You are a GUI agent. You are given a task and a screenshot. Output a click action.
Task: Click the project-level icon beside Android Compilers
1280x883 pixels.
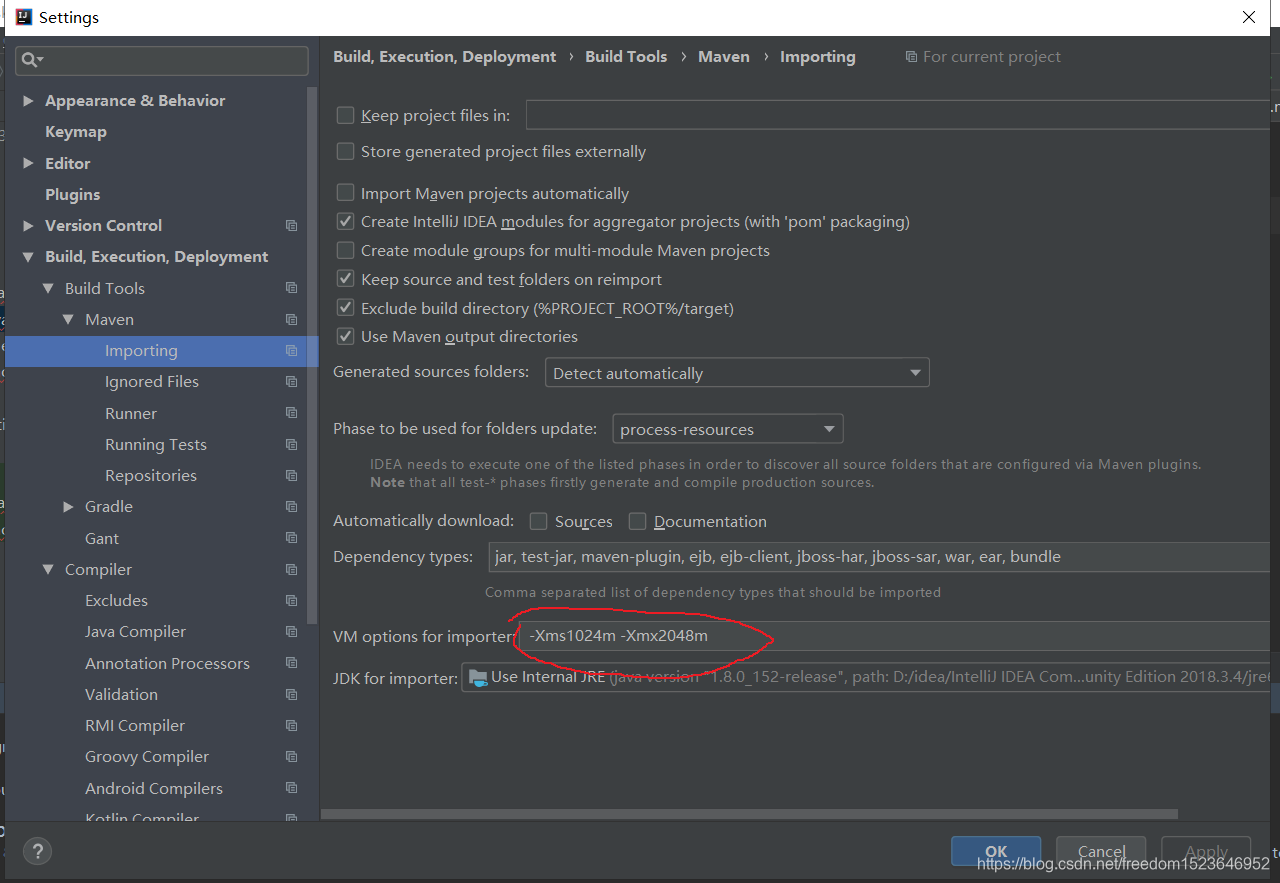pyautogui.click(x=291, y=788)
